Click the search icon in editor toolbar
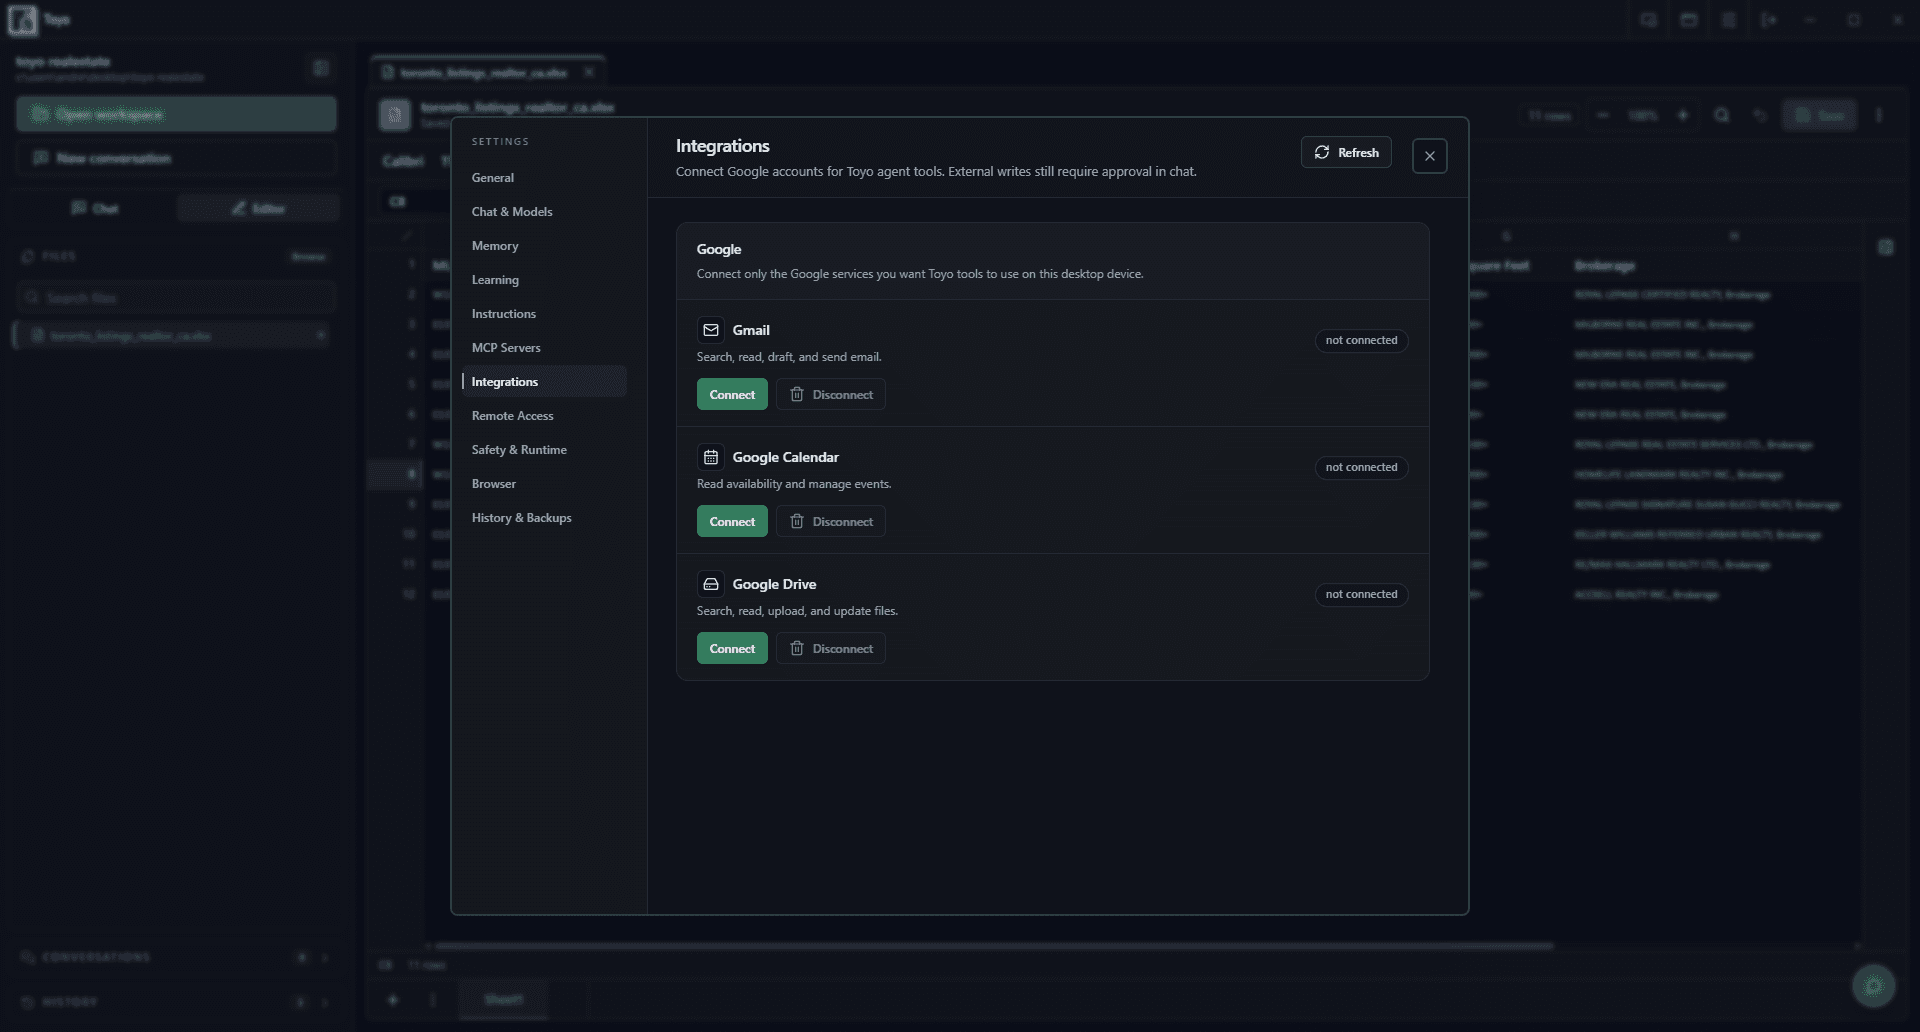1920x1032 pixels. coord(1721,115)
